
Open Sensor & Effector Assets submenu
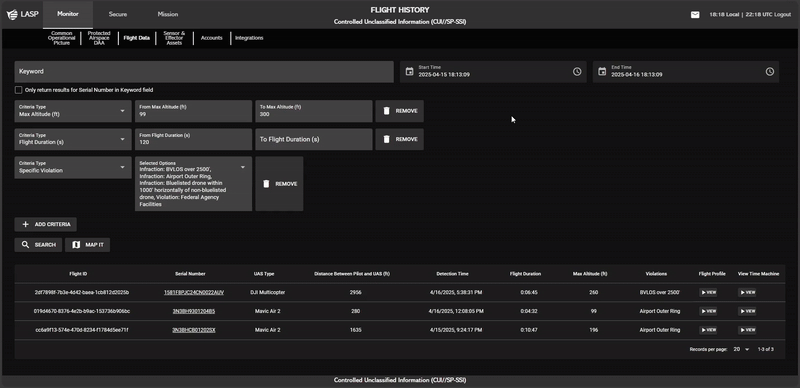coord(174,38)
